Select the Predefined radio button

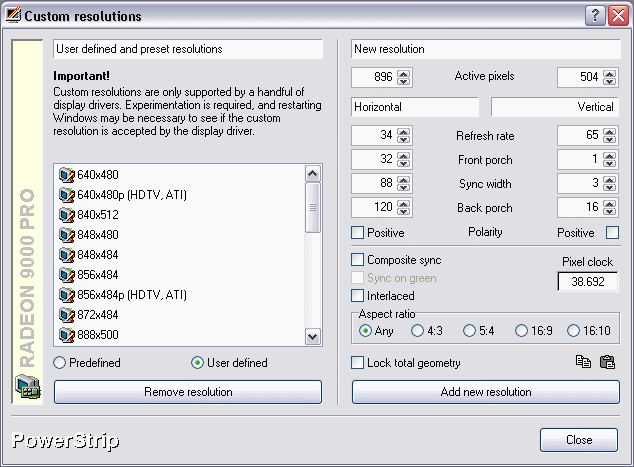click(60, 363)
